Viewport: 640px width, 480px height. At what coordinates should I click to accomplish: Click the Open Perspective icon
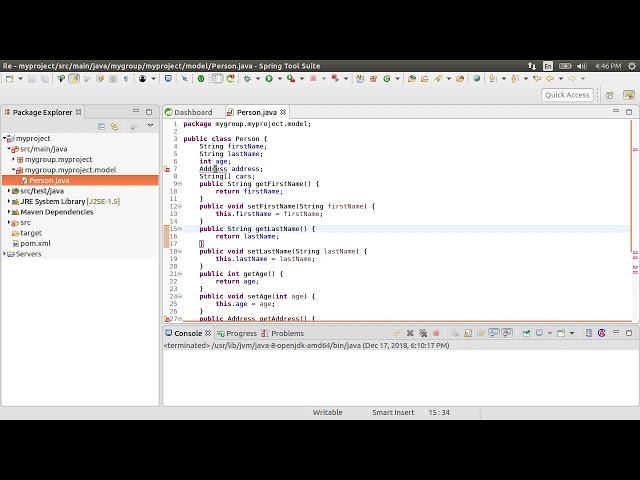click(x=609, y=95)
